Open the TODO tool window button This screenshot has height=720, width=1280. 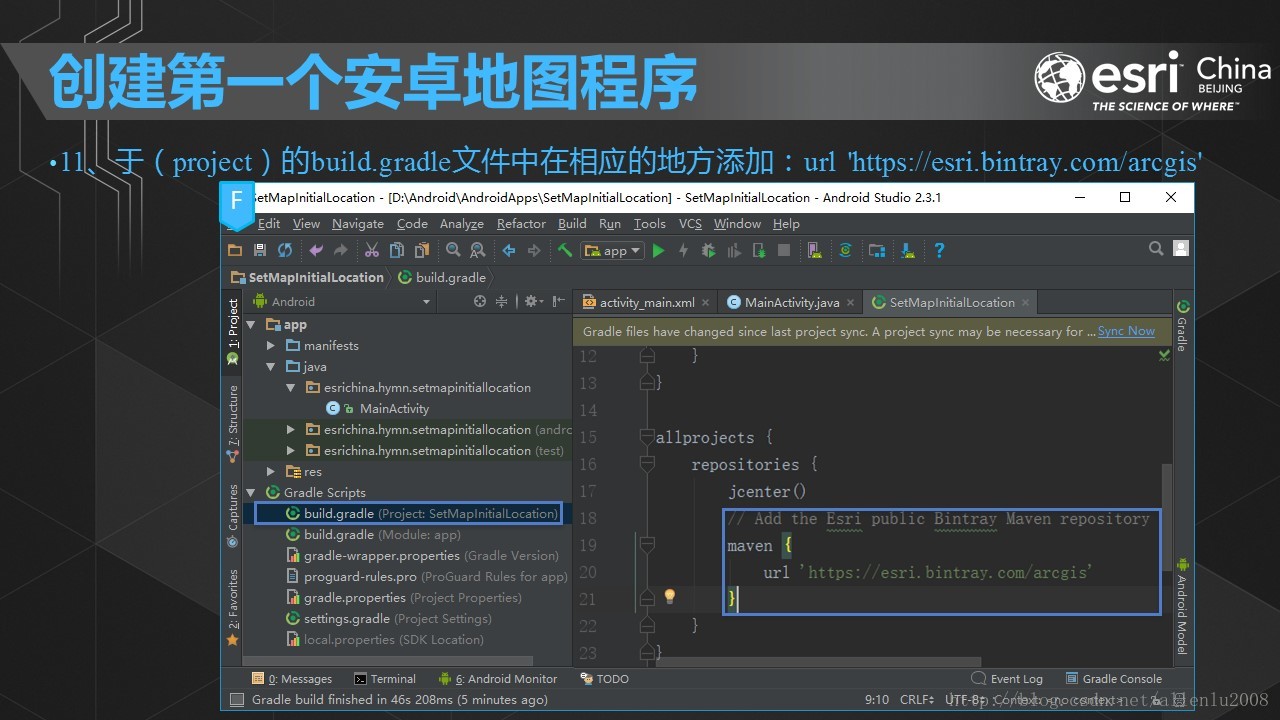click(605, 678)
